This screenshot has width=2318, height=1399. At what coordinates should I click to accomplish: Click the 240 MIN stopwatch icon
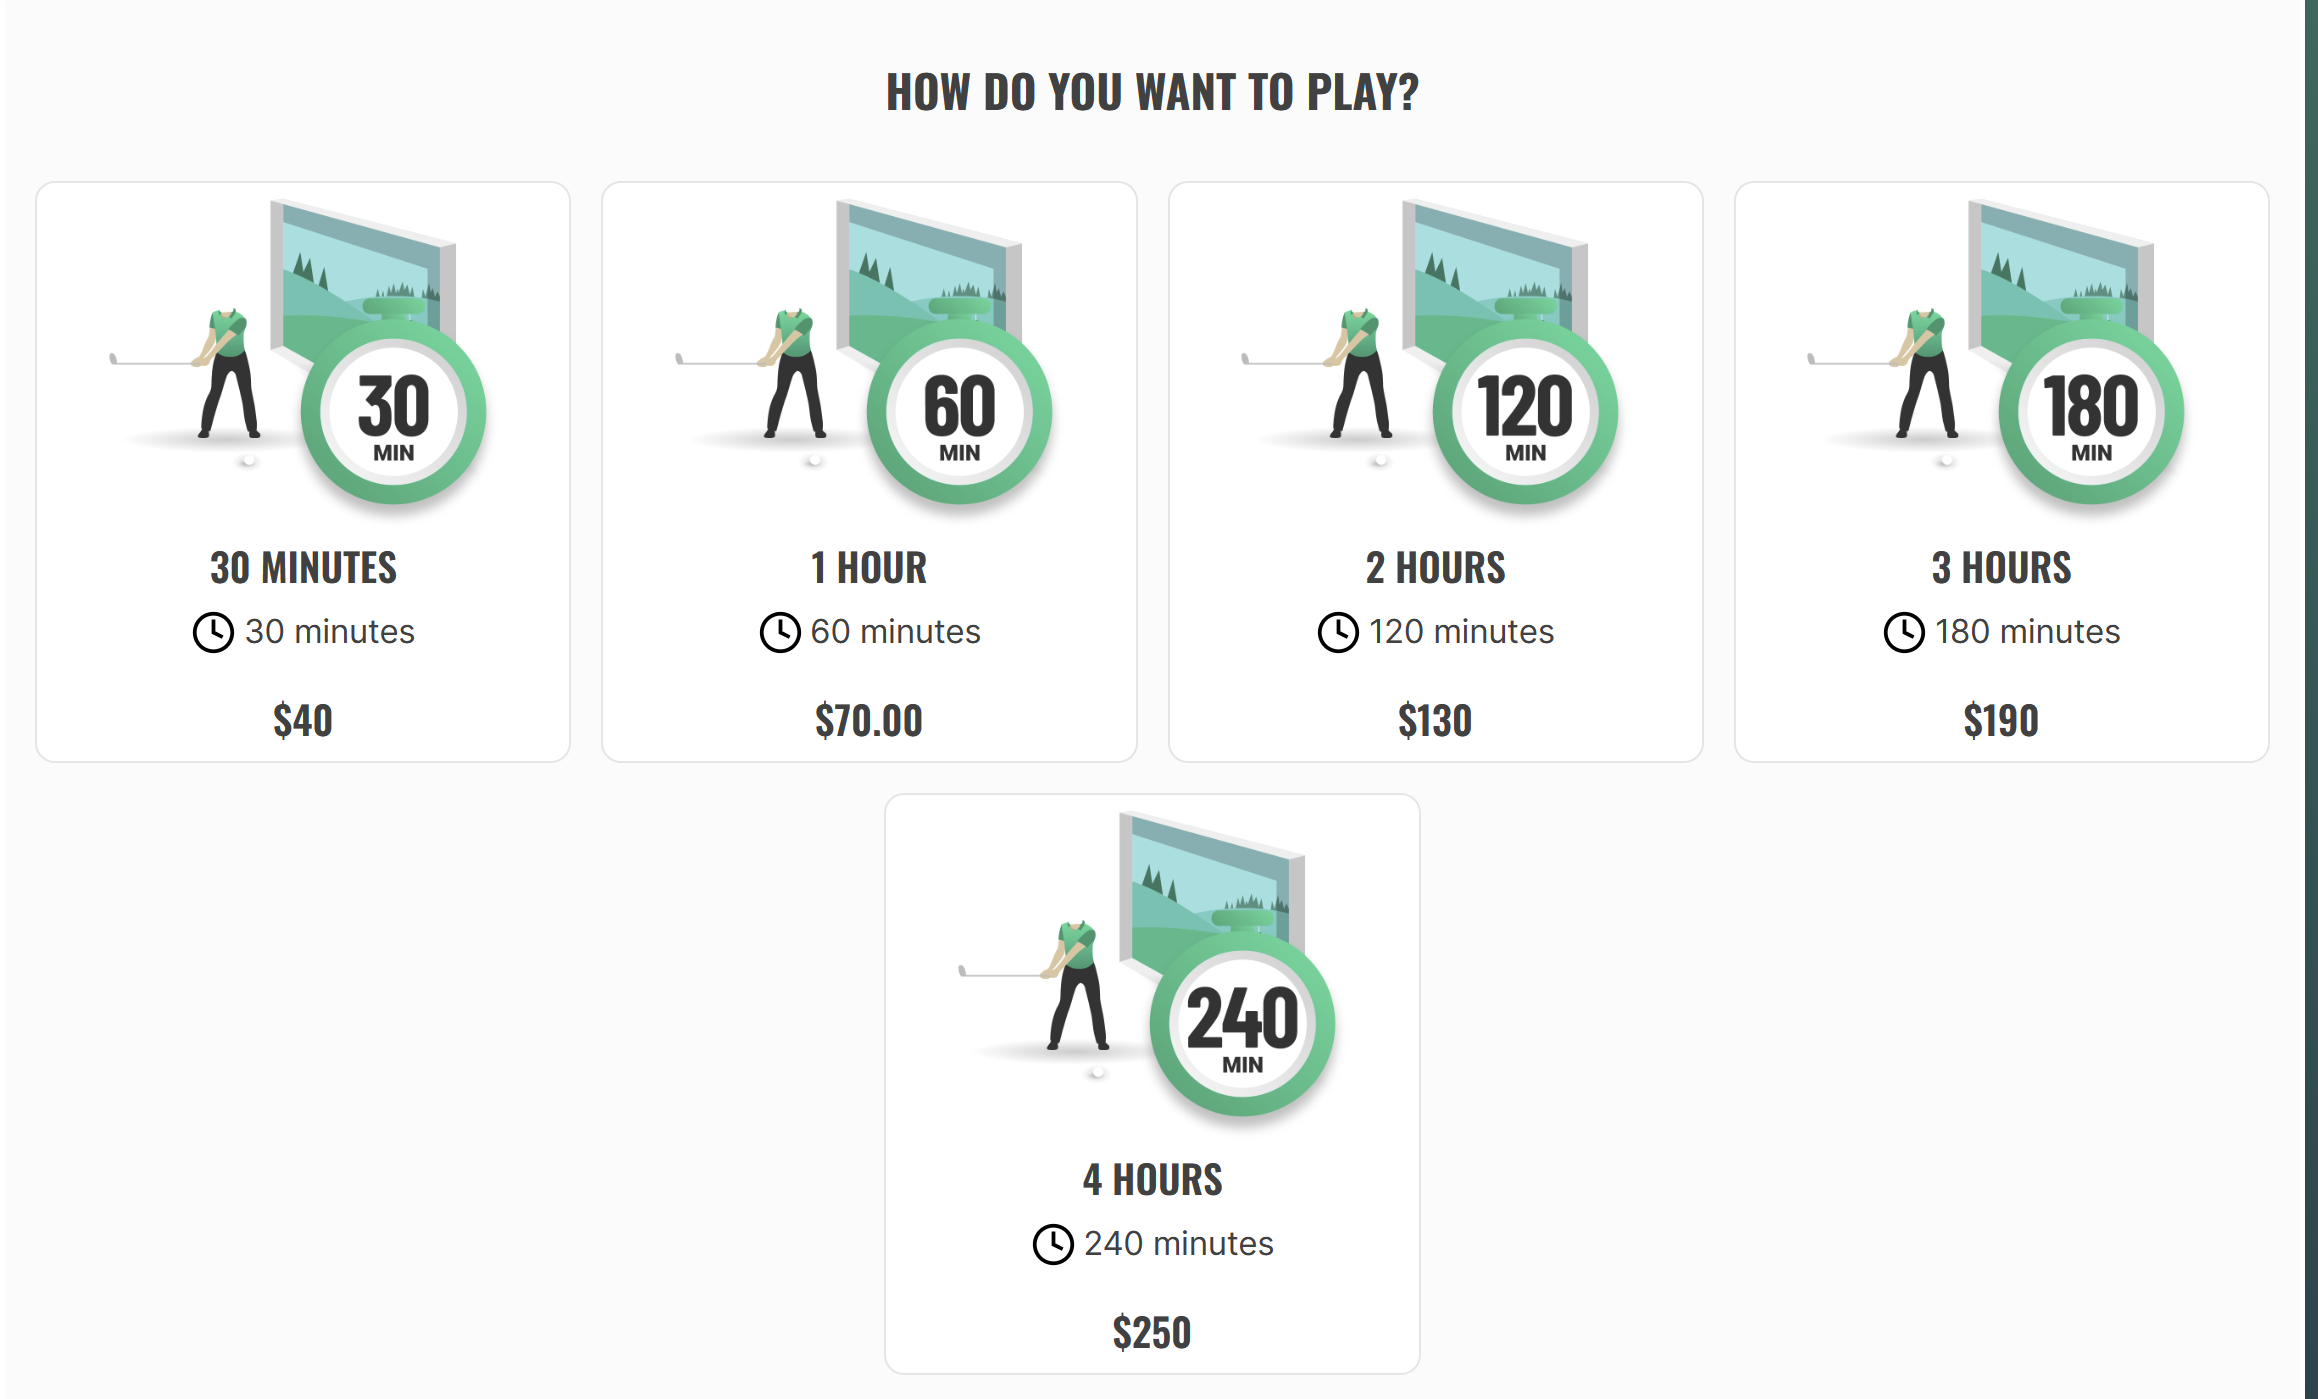coord(1242,1024)
